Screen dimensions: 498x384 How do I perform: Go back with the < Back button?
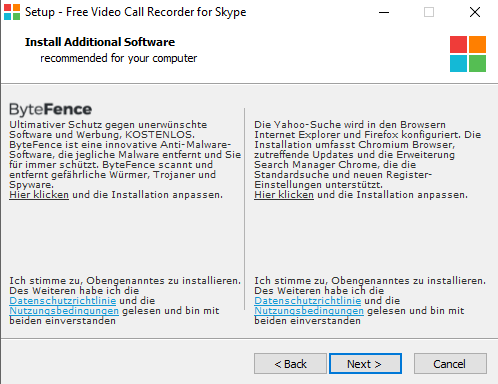(290, 364)
